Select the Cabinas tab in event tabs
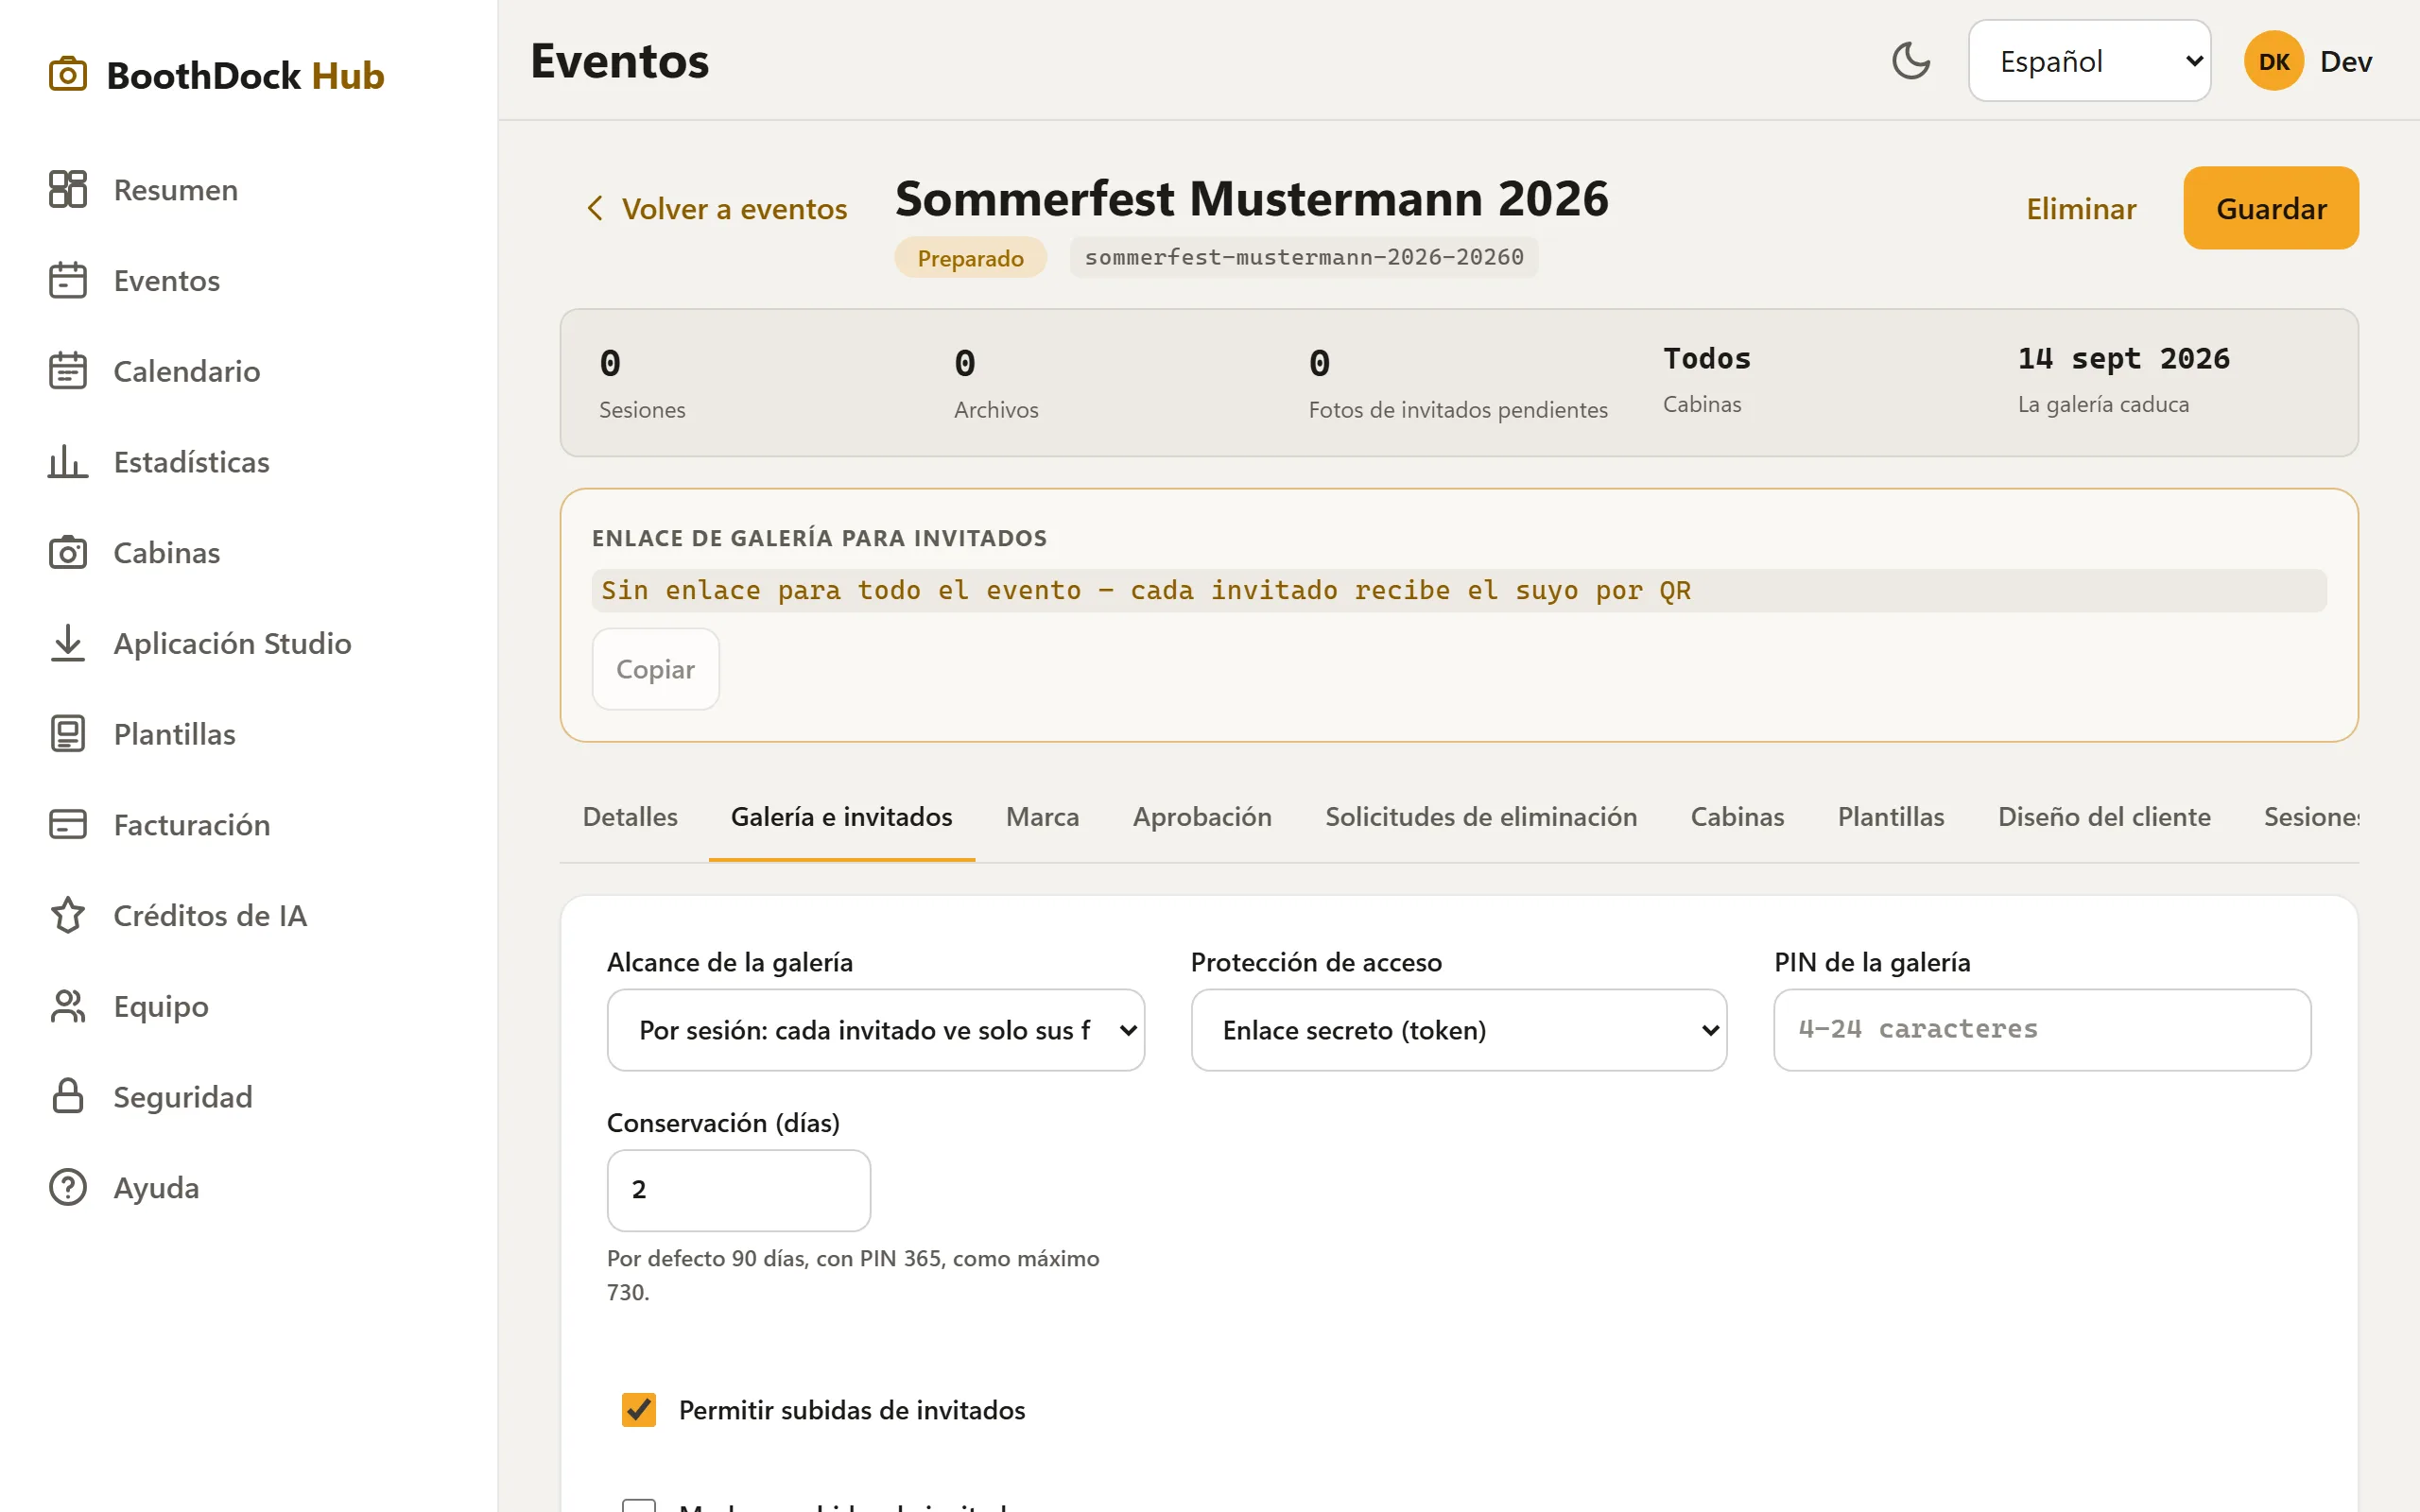The height and width of the screenshot is (1512, 2420). click(1737, 817)
